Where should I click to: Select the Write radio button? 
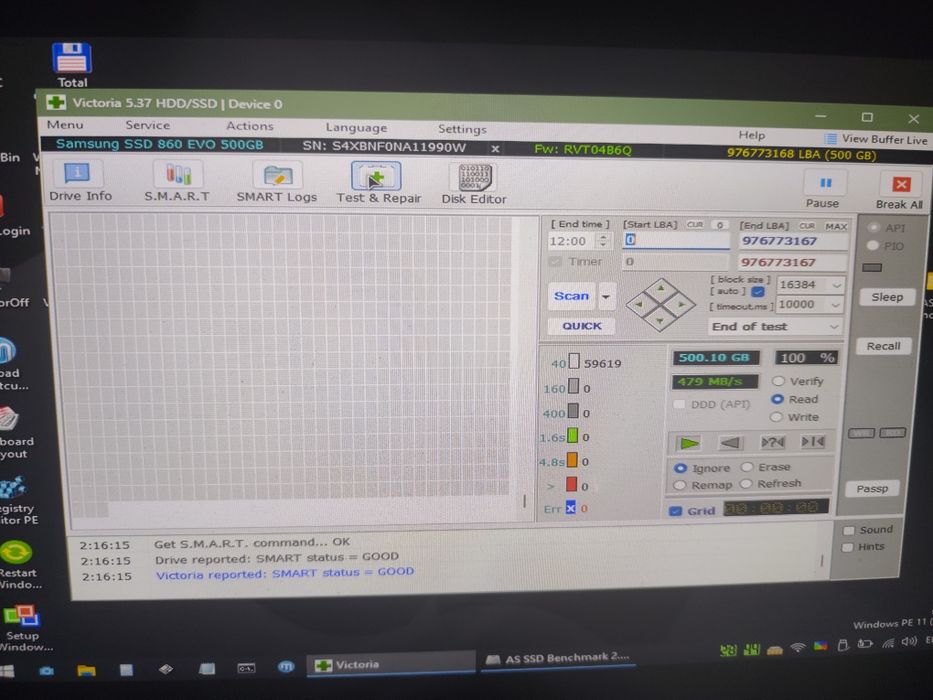pos(776,417)
